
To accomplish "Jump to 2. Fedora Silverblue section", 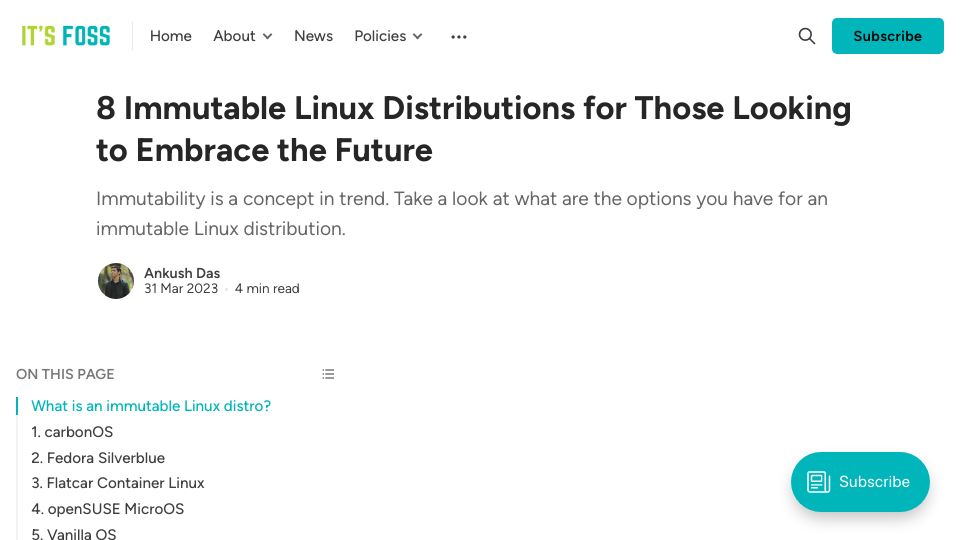I will [98, 458].
